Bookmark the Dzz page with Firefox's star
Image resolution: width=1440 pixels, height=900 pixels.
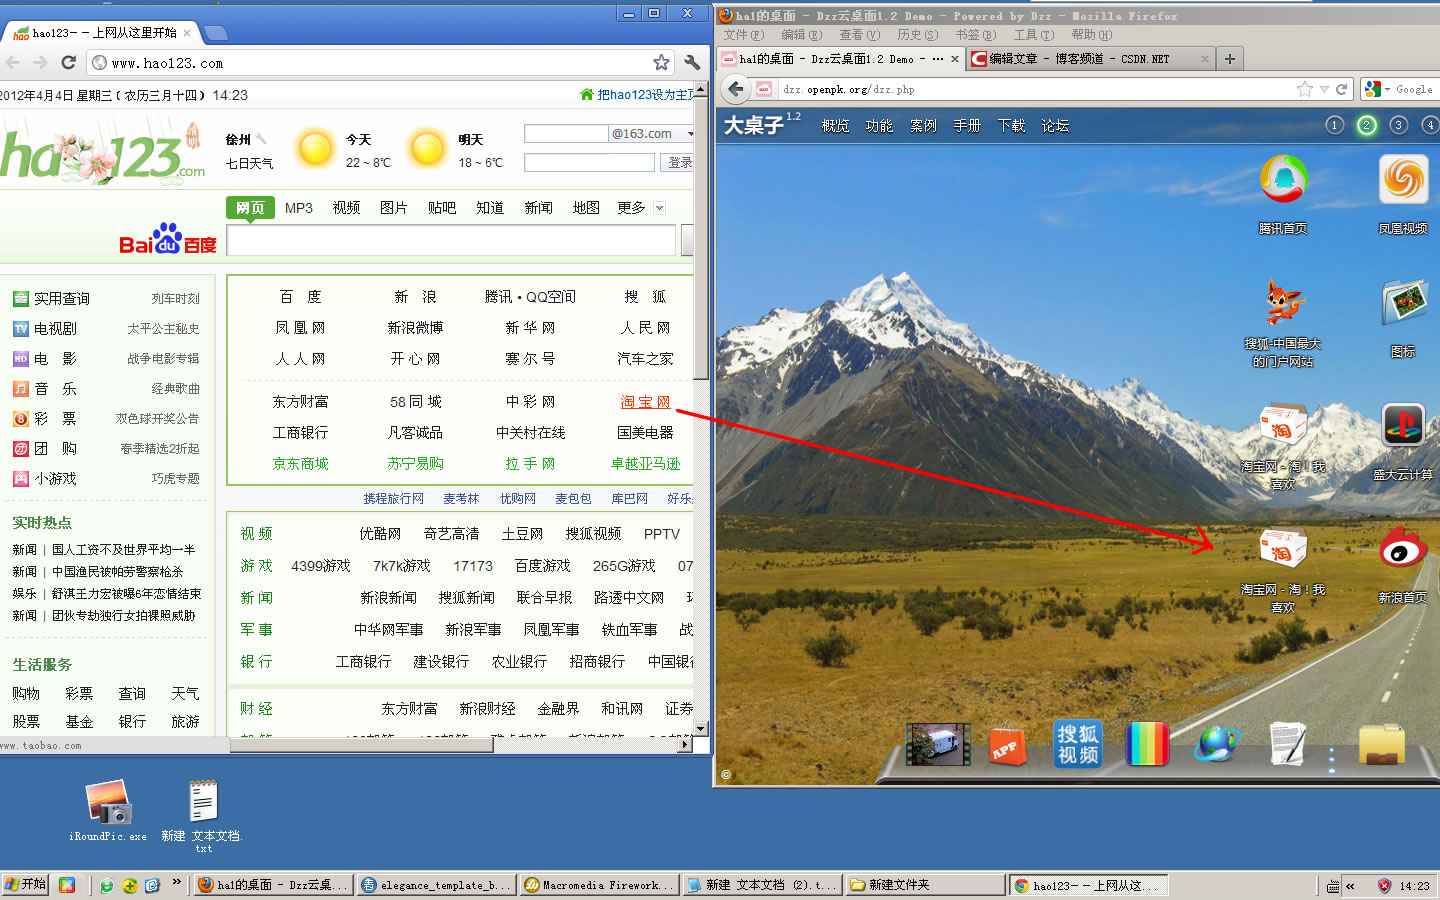point(1305,89)
